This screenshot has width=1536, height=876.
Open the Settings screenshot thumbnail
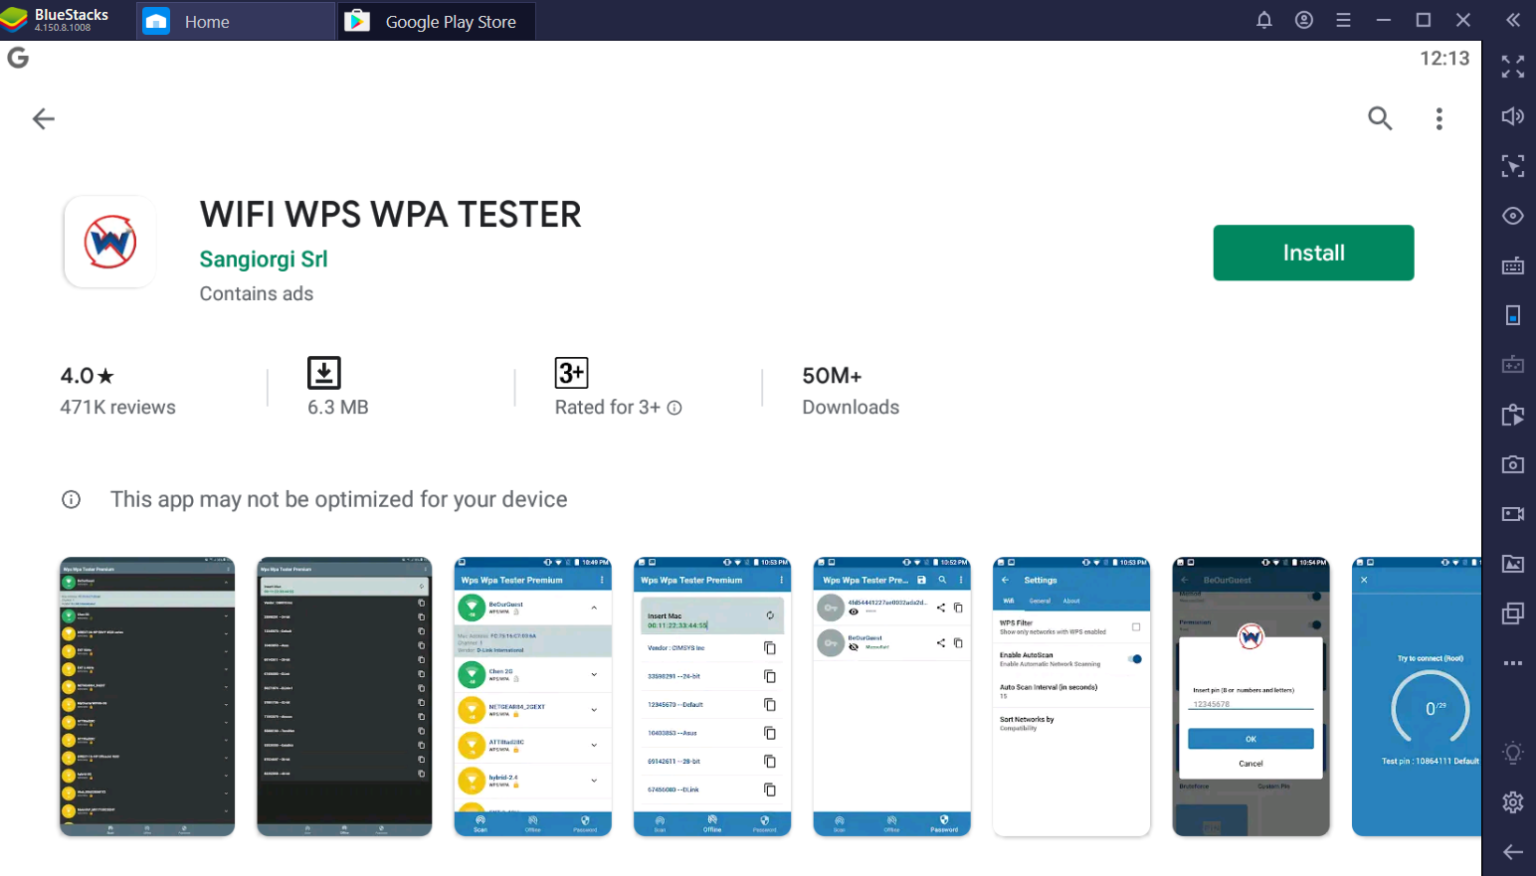point(1071,696)
